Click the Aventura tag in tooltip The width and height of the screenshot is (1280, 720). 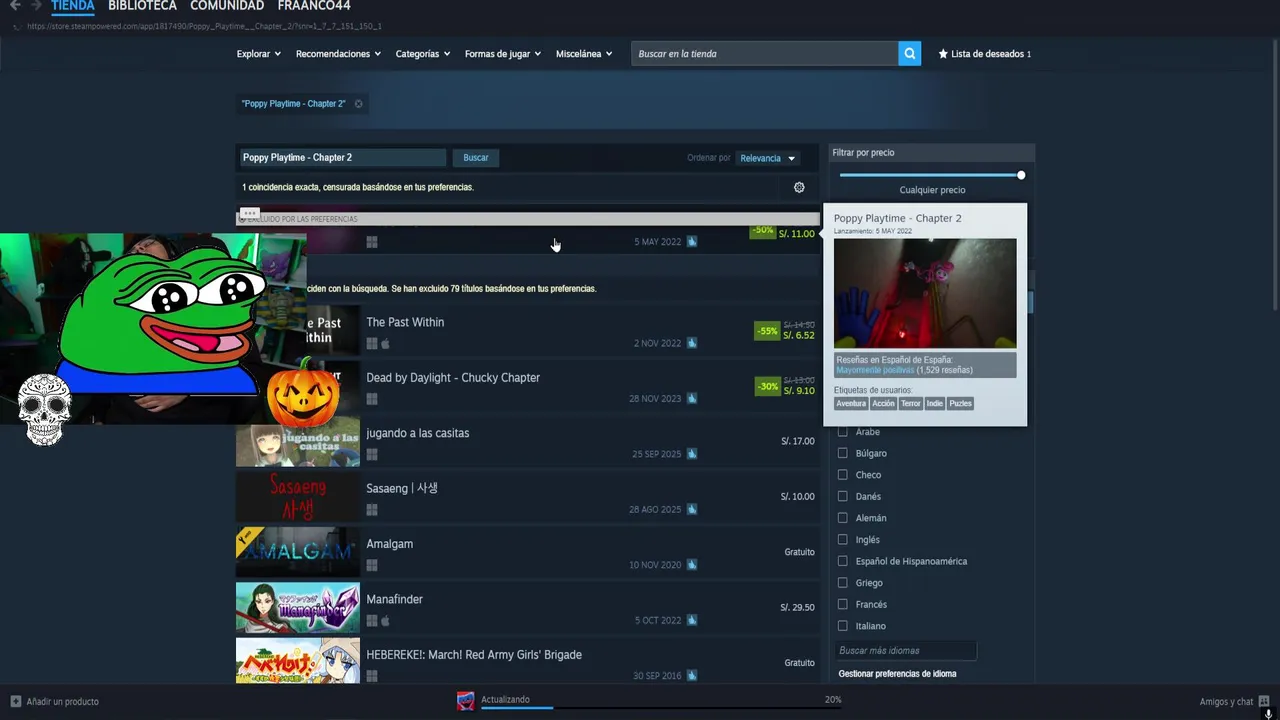click(851, 403)
